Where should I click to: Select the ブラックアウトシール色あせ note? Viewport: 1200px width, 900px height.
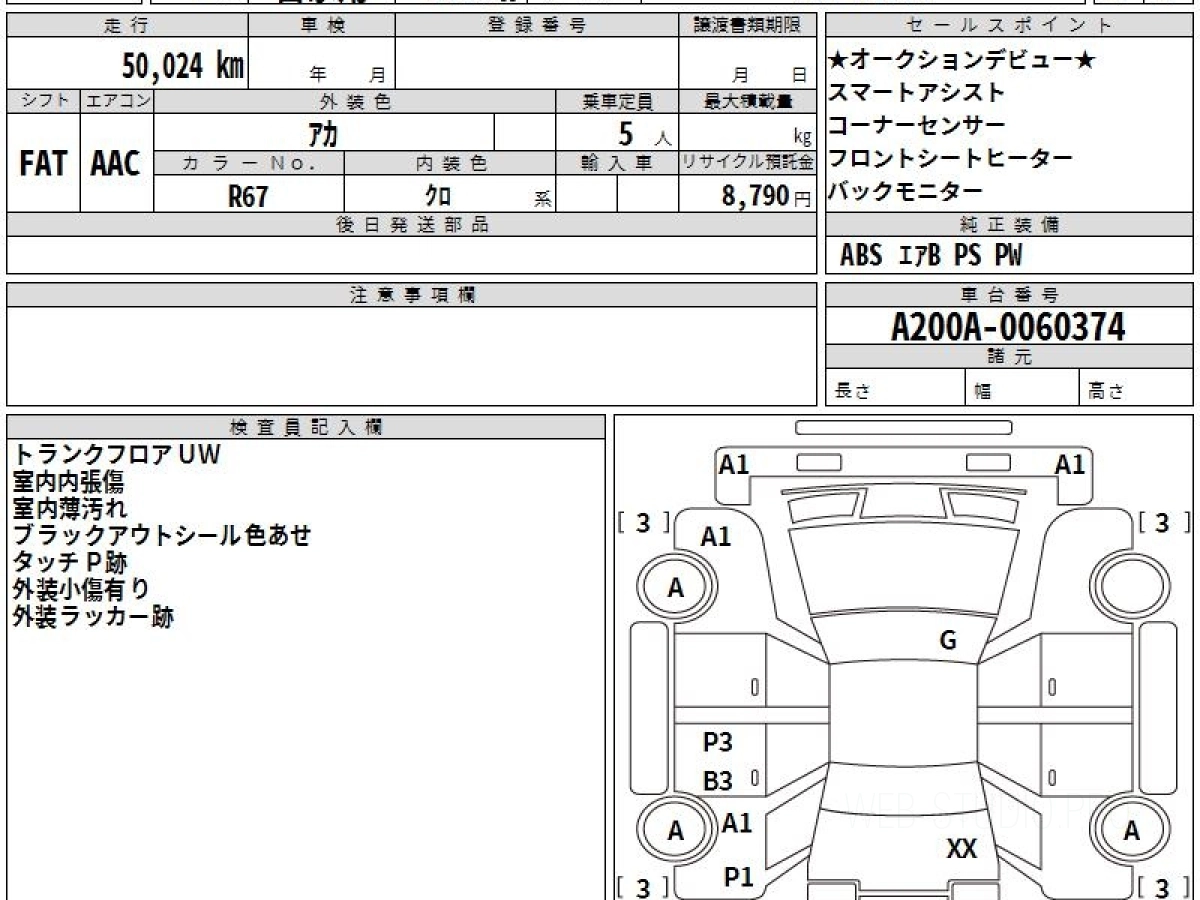click(162, 536)
